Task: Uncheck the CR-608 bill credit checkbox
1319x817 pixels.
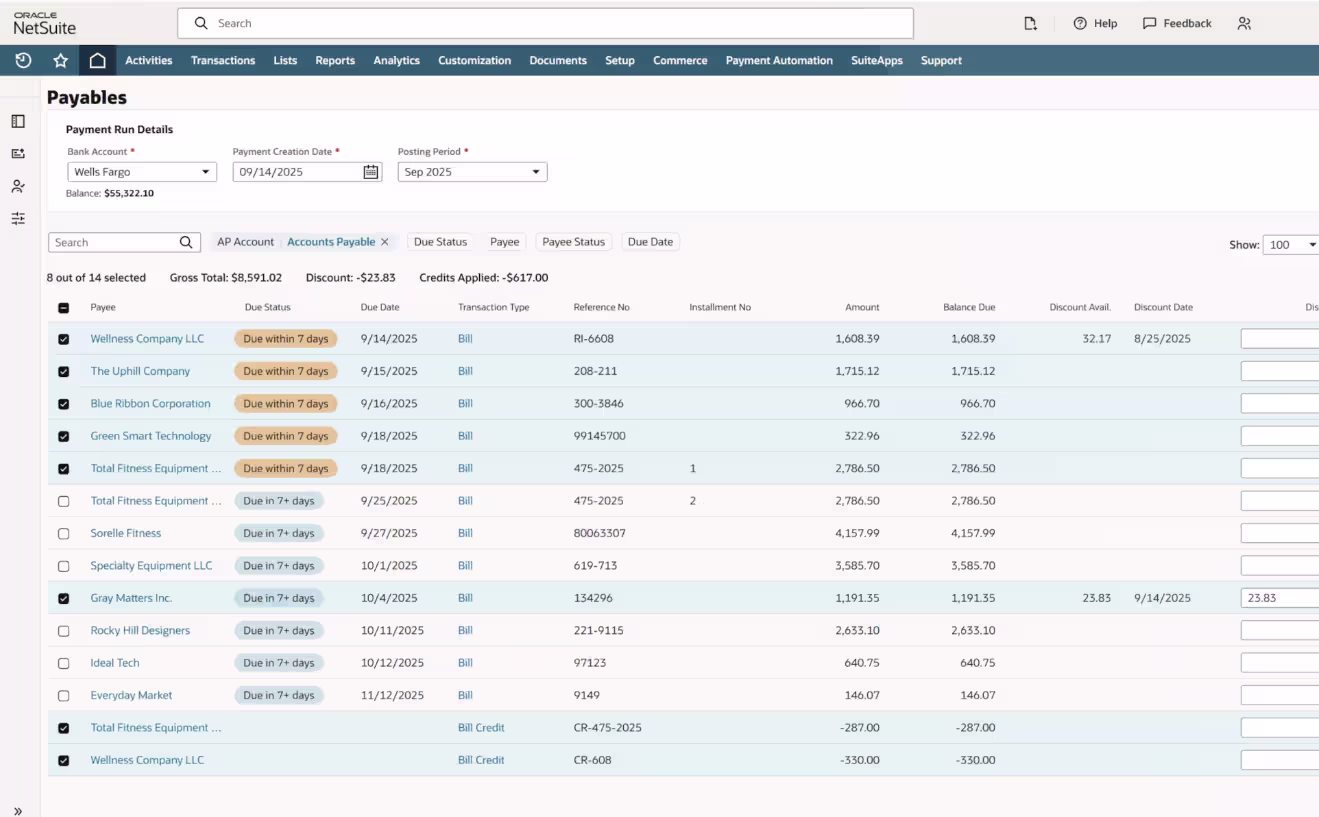Action: (64, 760)
